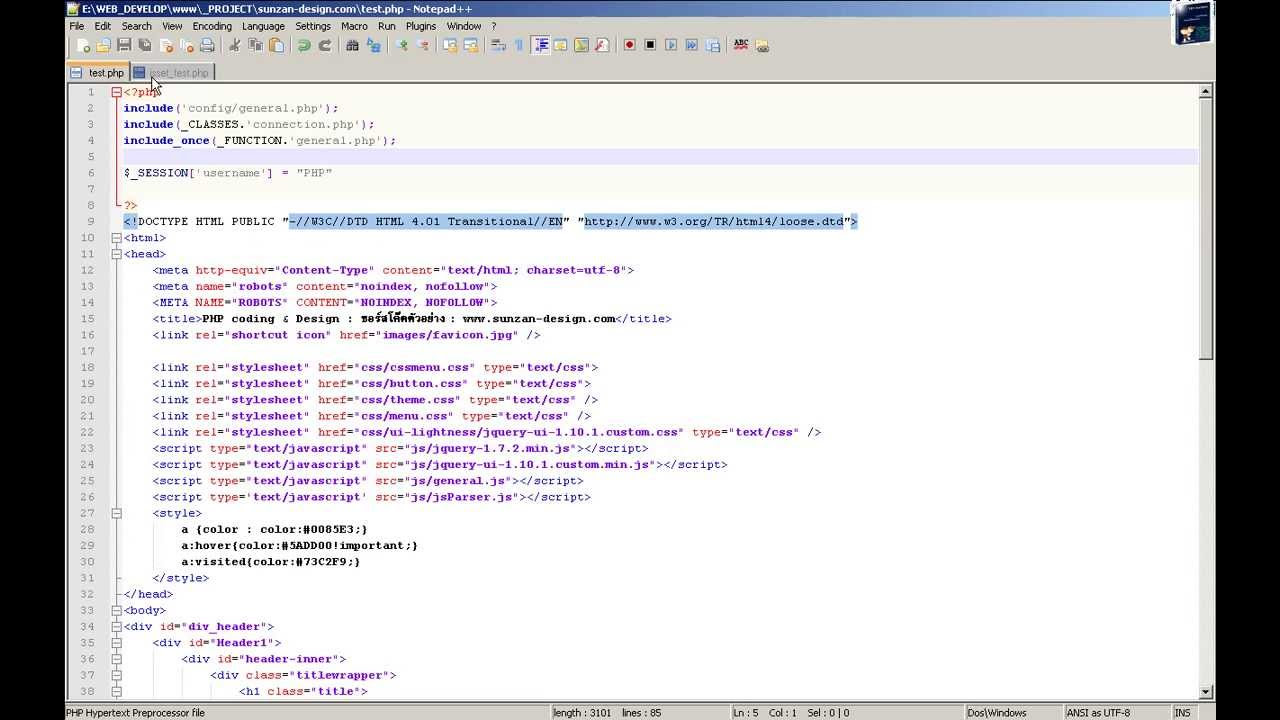This screenshot has width=1280, height=720.
Task: Open the Language menu
Action: pos(263,26)
